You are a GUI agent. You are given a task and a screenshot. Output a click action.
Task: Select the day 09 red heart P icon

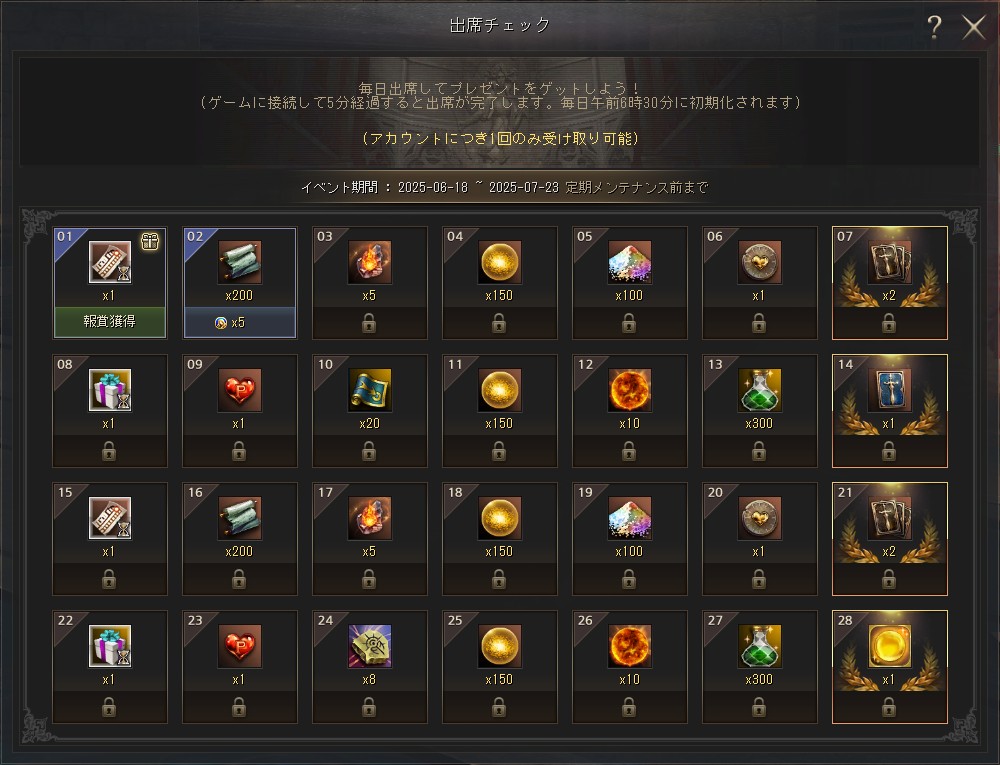coord(240,390)
